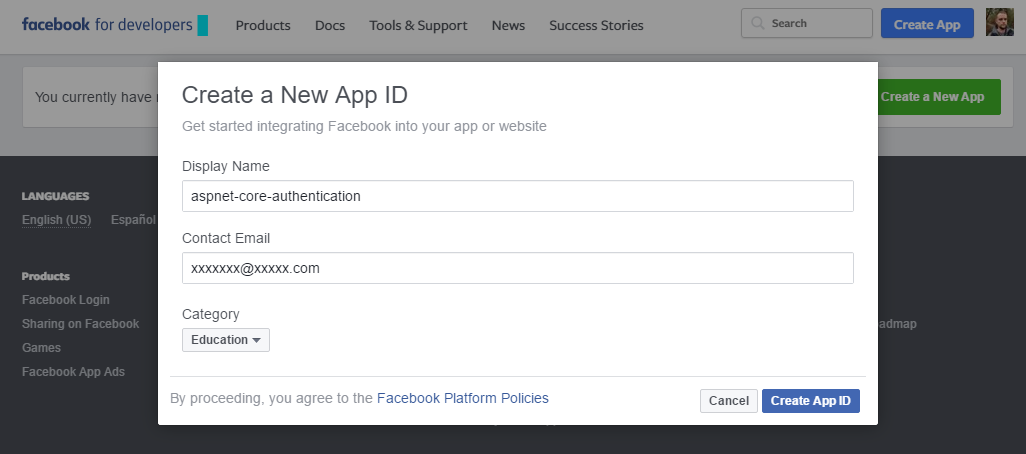Click in the Search box
The height and width of the screenshot is (454, 1026).
[815, 23]
